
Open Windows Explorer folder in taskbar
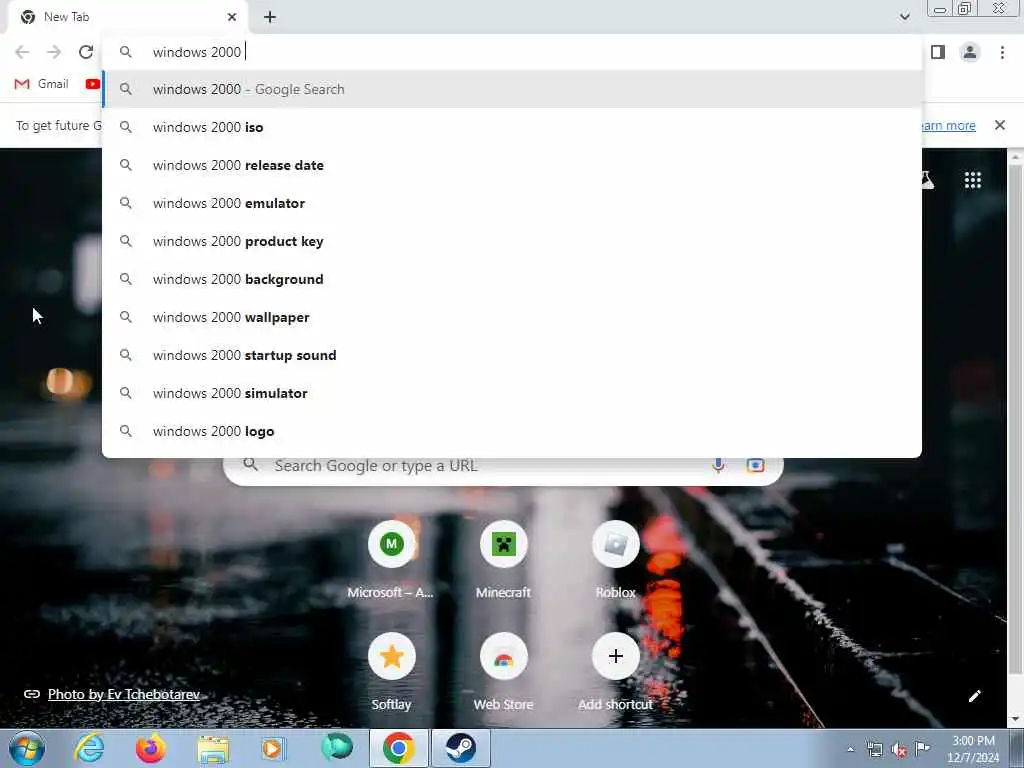pos(213,750)
